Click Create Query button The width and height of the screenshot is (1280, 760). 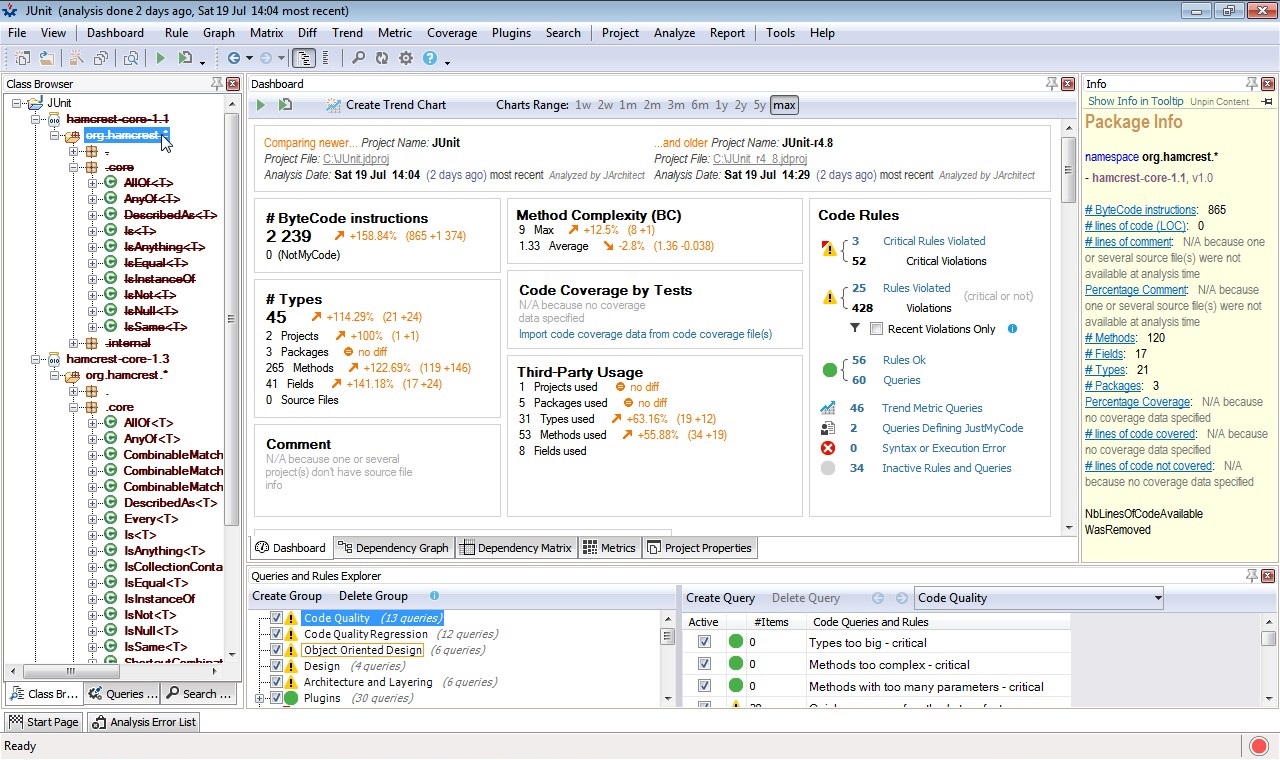720,598
